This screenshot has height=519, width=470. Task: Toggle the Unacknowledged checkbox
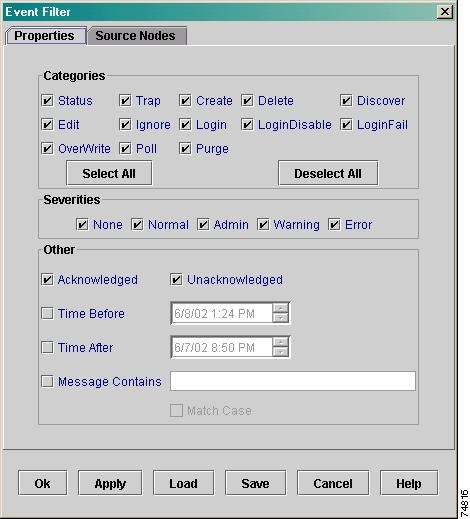(176, 280)
